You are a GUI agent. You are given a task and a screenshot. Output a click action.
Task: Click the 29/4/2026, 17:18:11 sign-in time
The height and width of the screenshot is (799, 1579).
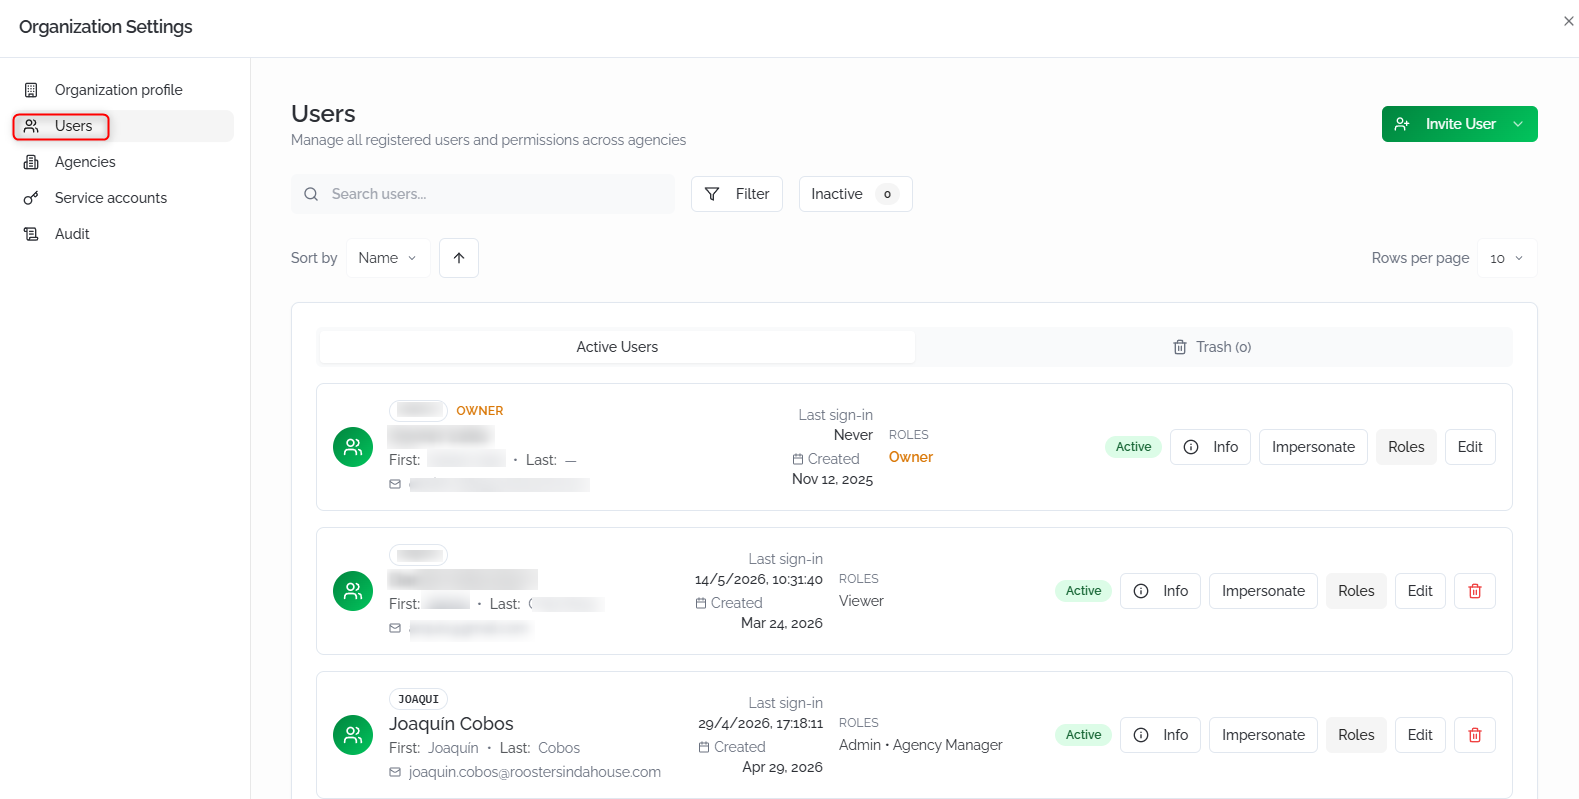pos(760,723)
